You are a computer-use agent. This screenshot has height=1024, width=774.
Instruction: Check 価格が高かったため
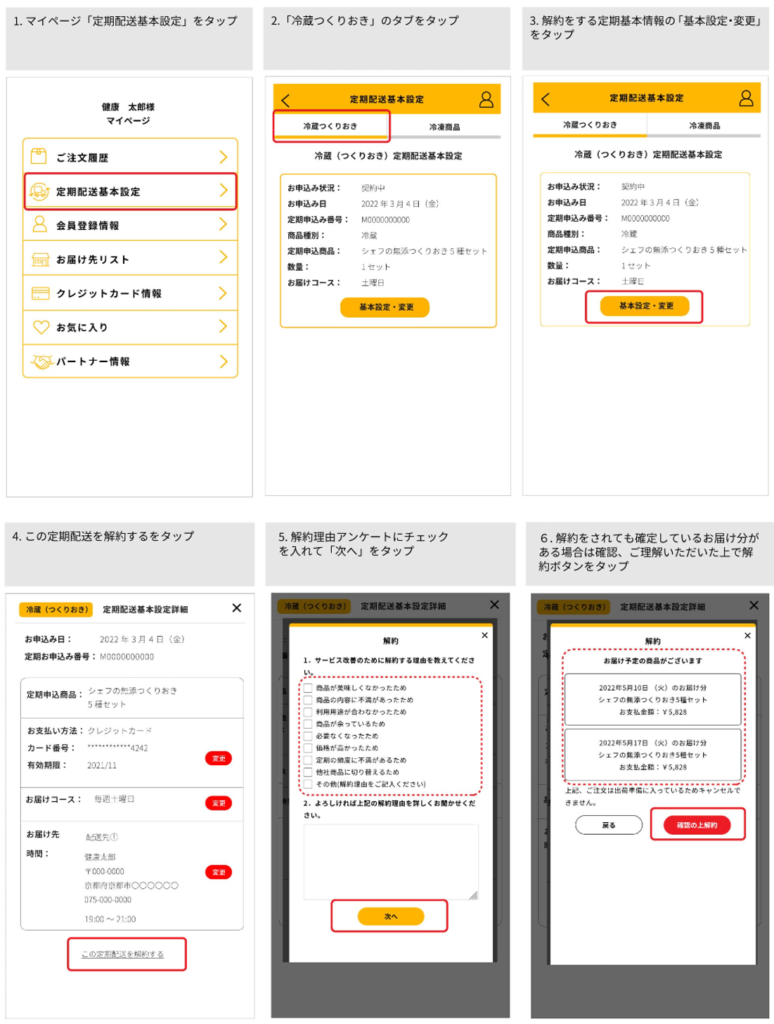pos(308,748)
